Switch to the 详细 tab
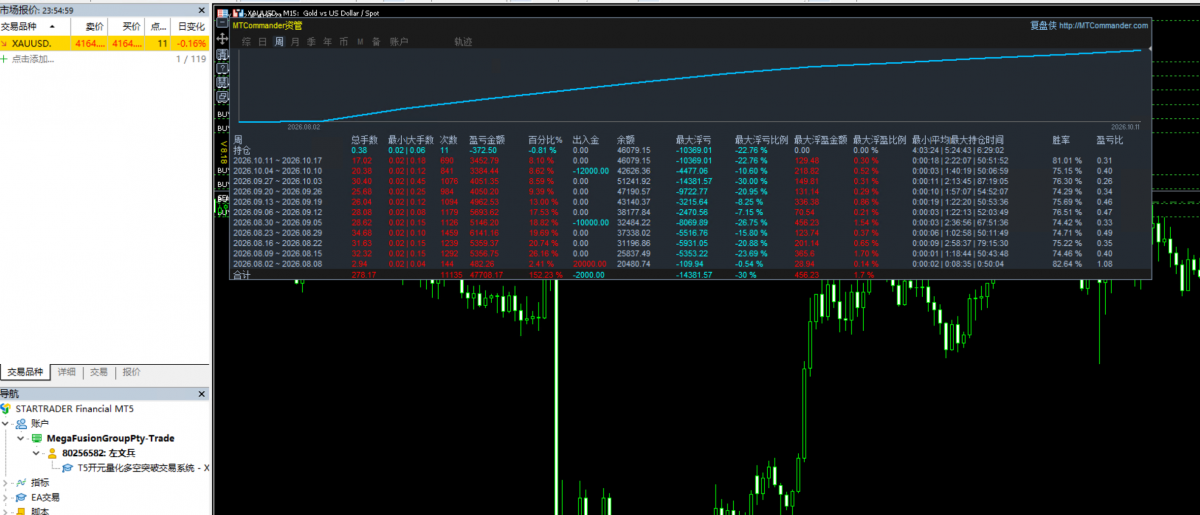1200x515 pixels. point(66,372)
